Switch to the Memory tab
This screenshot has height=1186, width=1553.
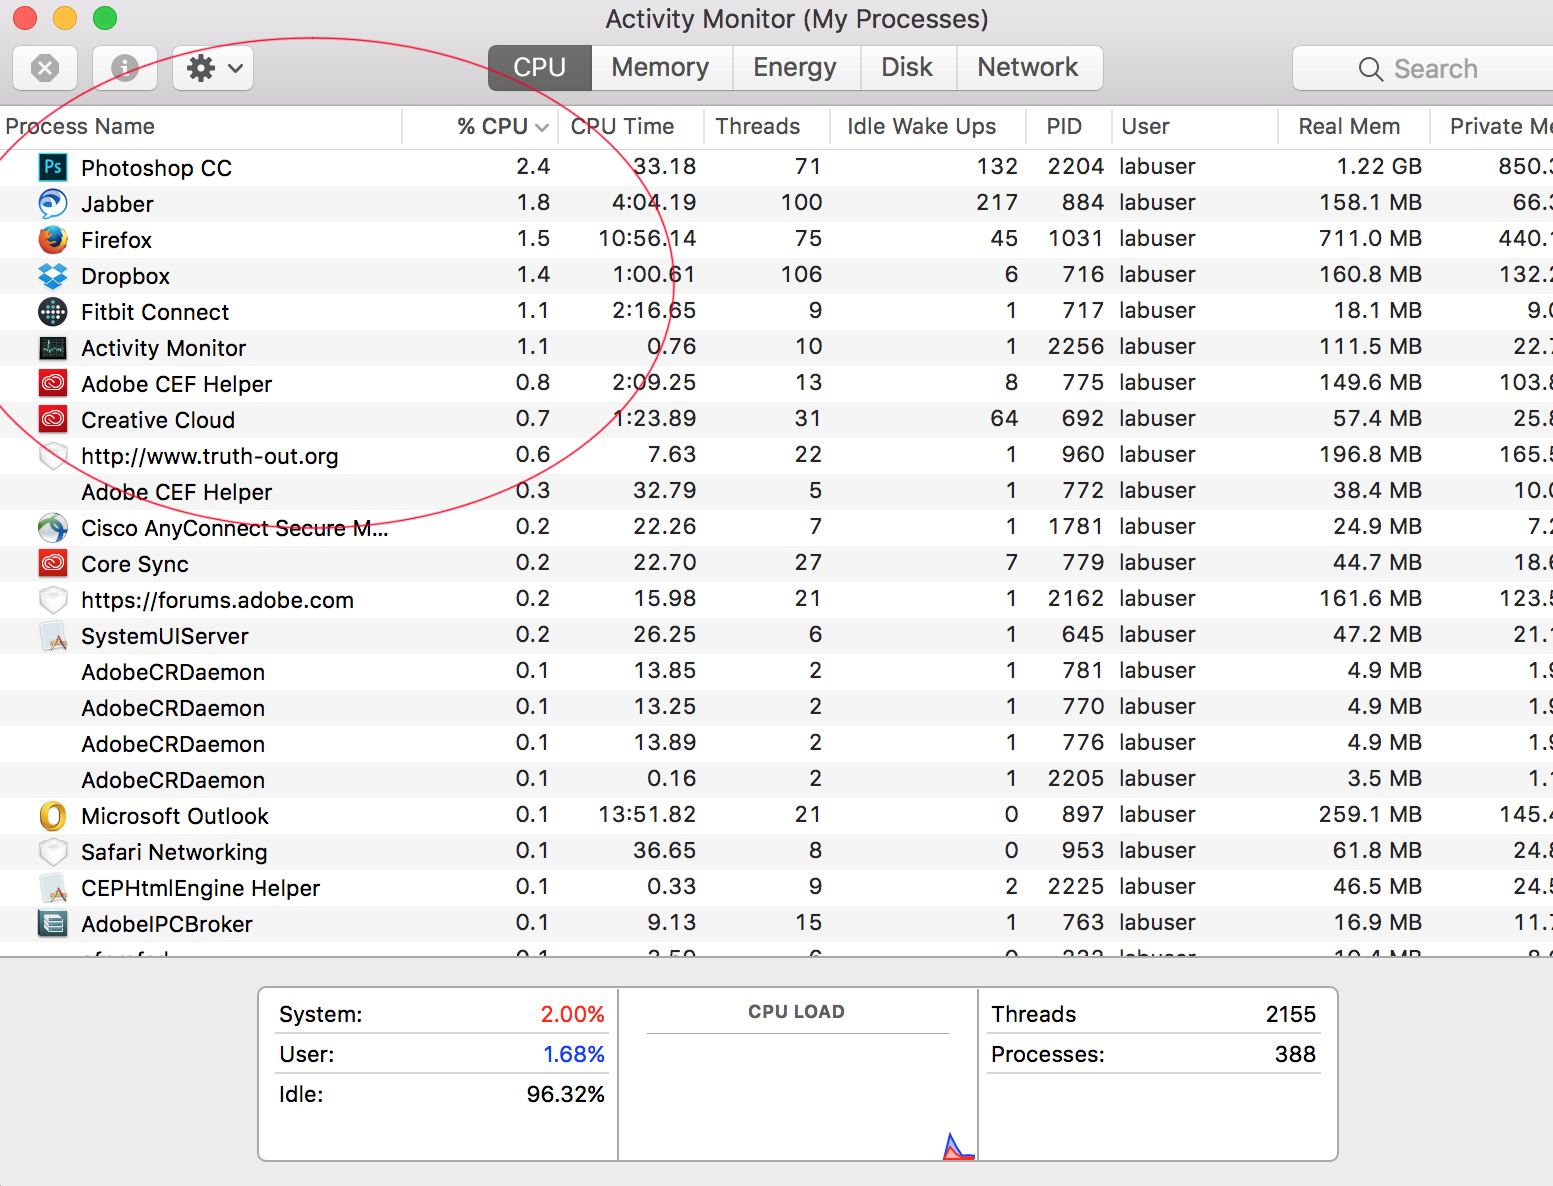(661, 68)
